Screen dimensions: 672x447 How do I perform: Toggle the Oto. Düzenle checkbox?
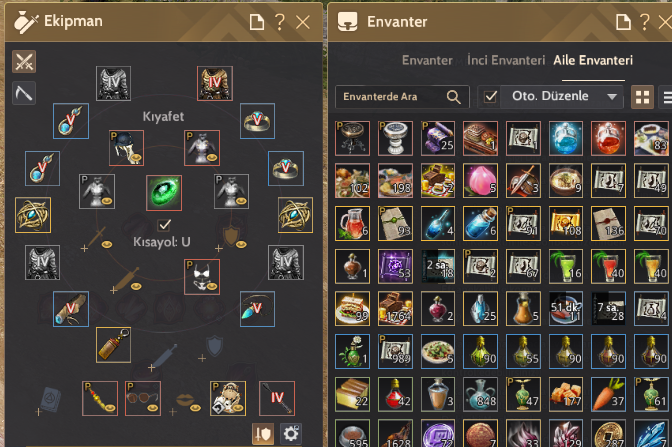491,96
